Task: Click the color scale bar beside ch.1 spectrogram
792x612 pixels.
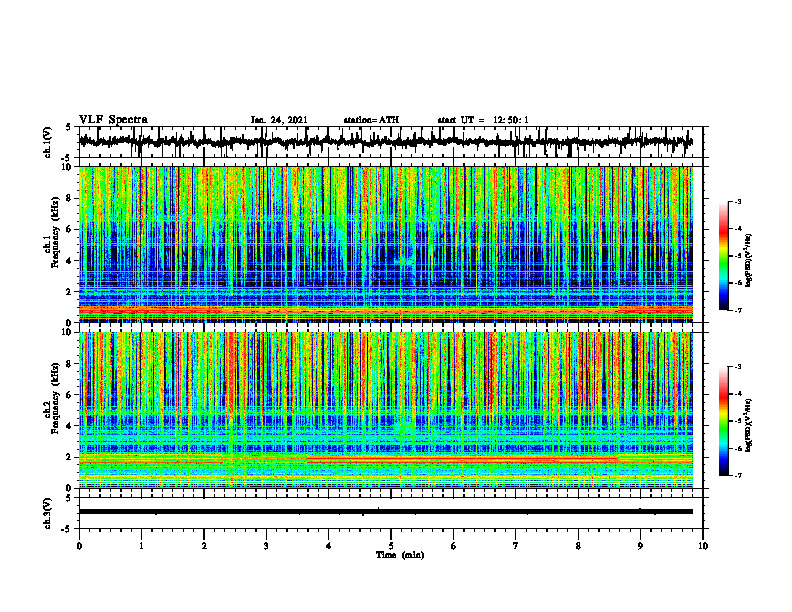Action: pos(724,256)
